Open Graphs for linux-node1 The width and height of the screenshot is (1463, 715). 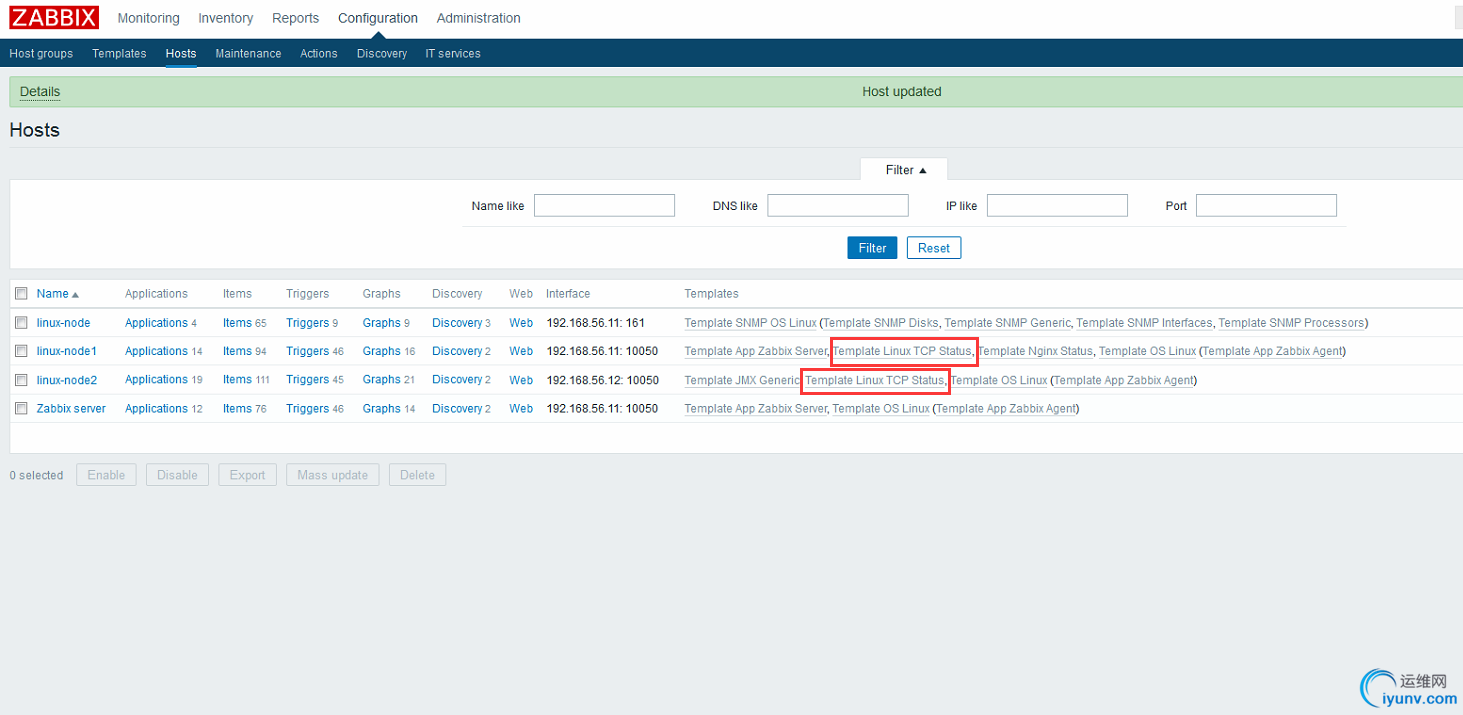coord(382,351)
